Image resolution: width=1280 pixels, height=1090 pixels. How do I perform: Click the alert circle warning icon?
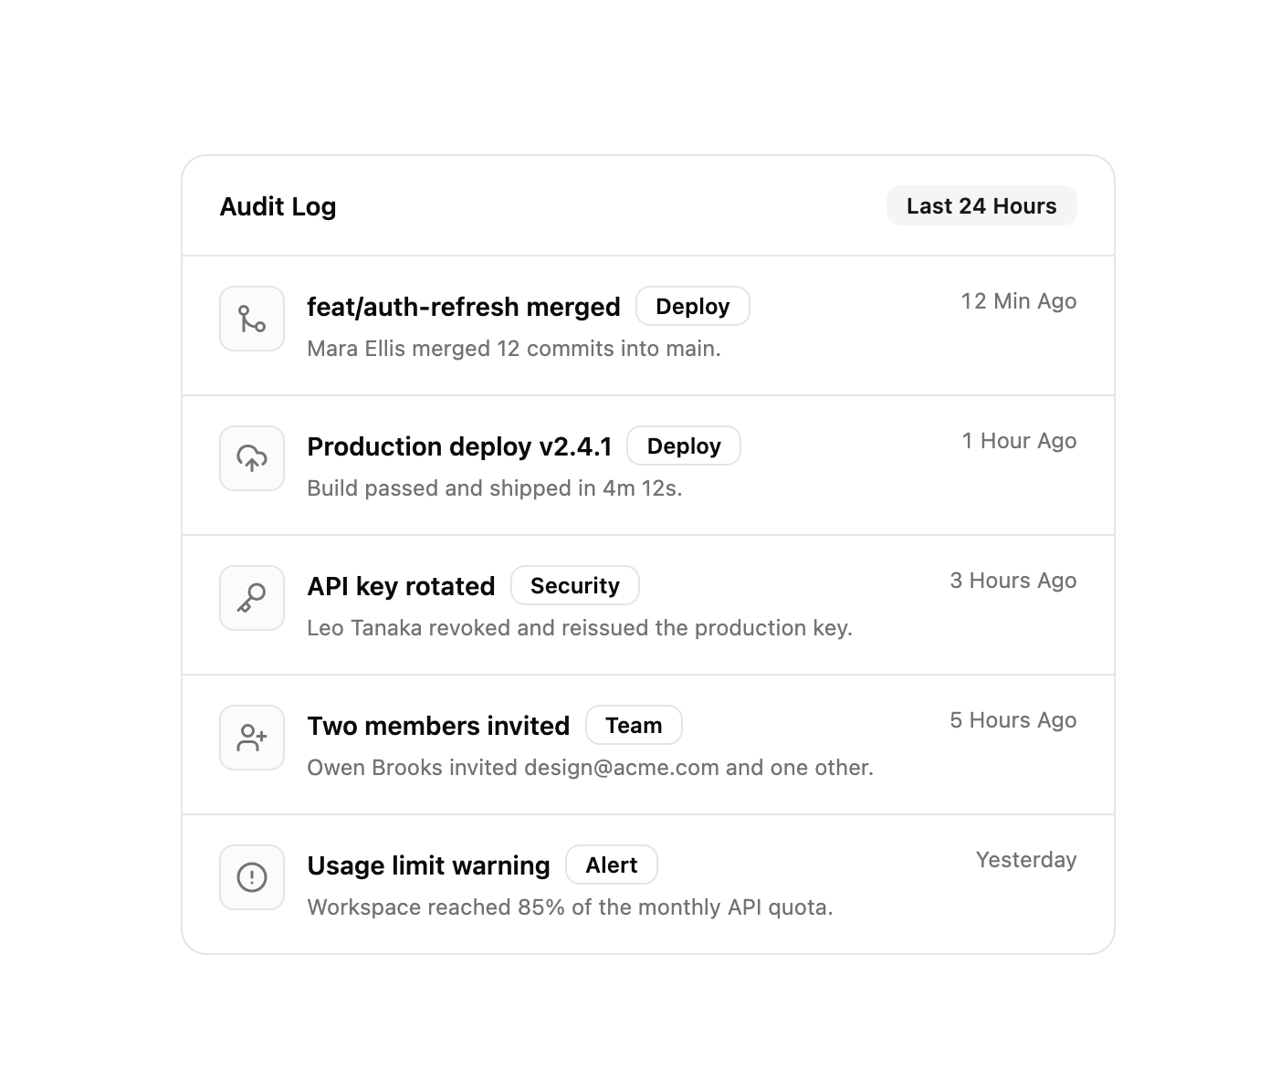[252, 877]
